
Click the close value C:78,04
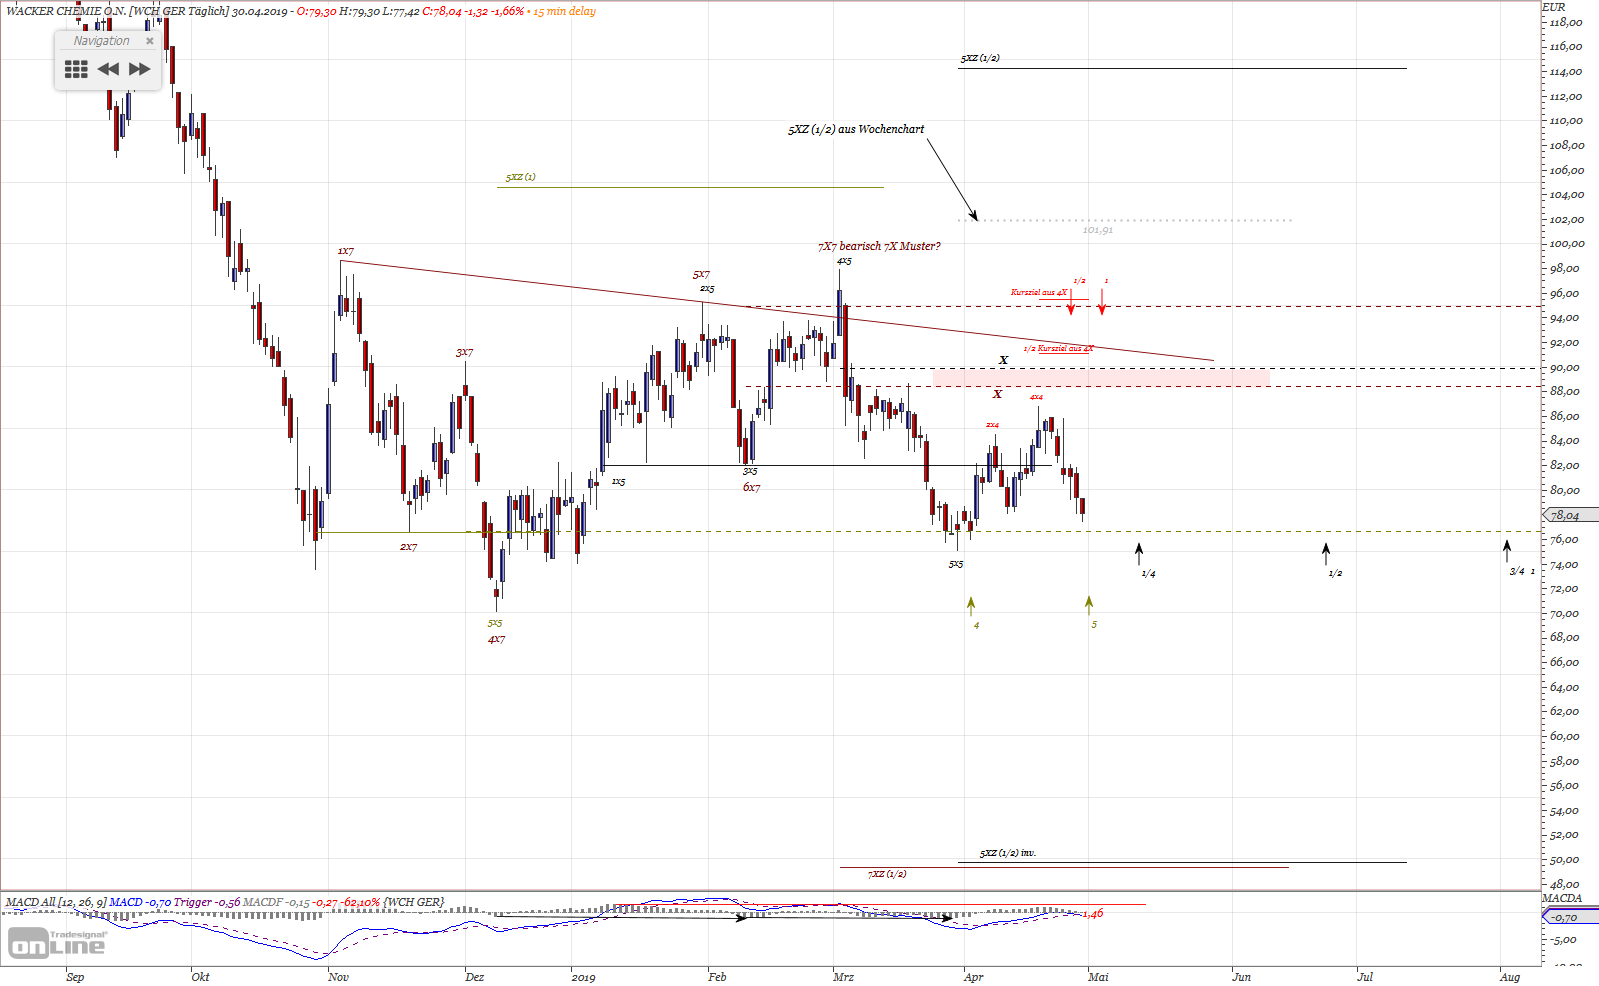442,11
